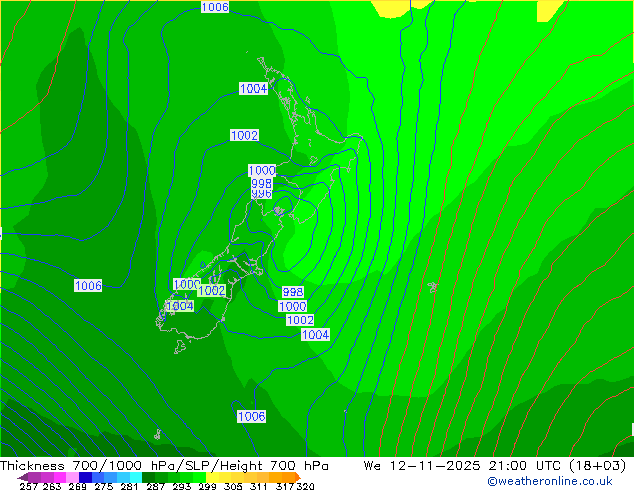Click the 996 isobar label
This screenshot has height=490, width=634.
261,194
